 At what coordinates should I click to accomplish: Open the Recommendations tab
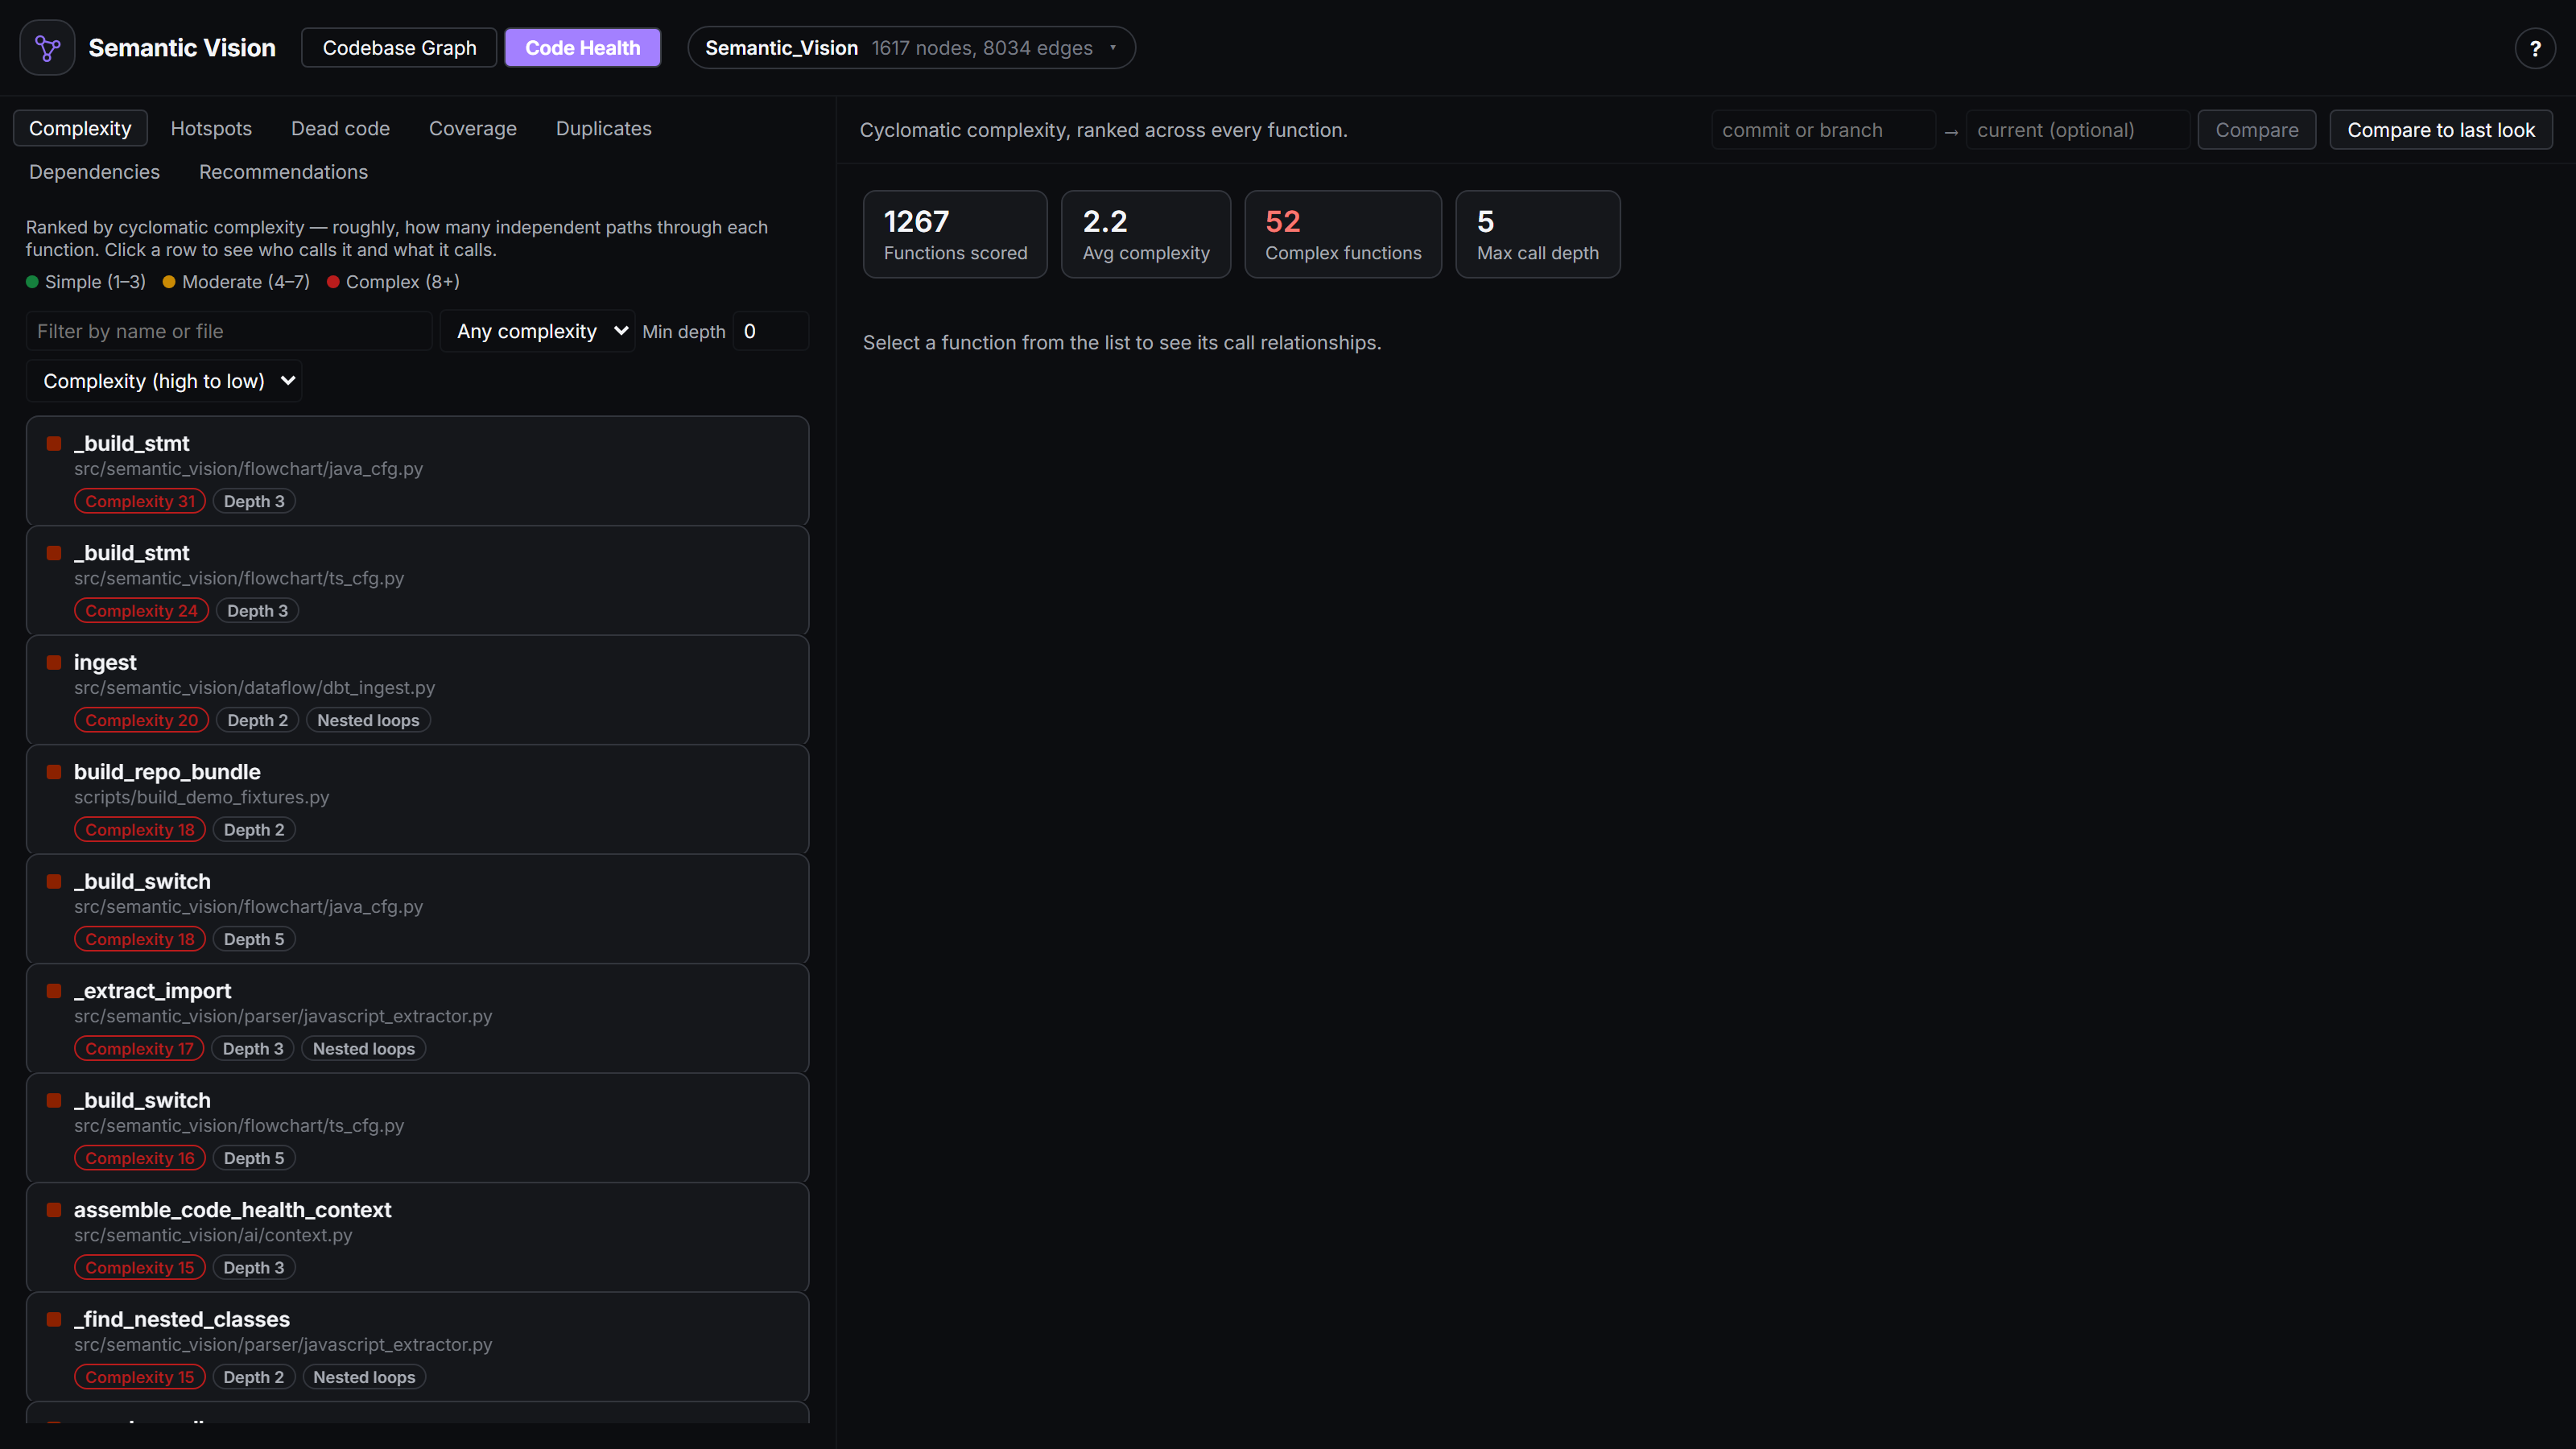pos(283,172)
